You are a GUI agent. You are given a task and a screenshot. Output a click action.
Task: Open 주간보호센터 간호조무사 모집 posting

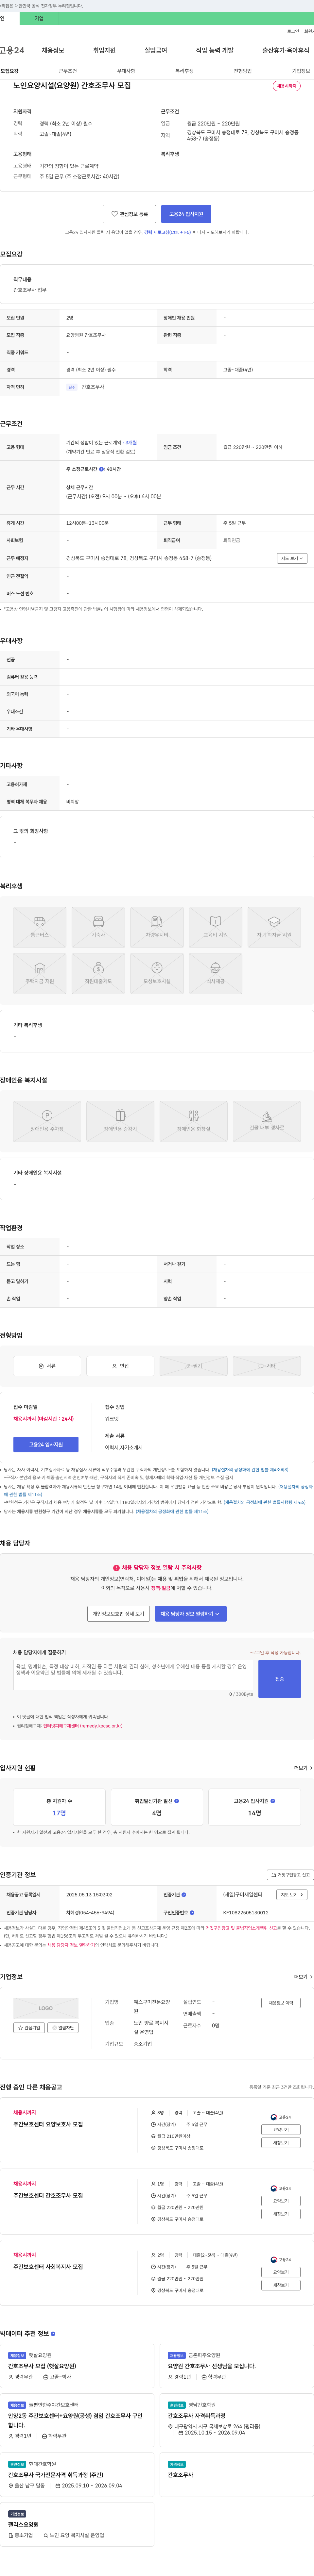click(x=48, y=2196)
